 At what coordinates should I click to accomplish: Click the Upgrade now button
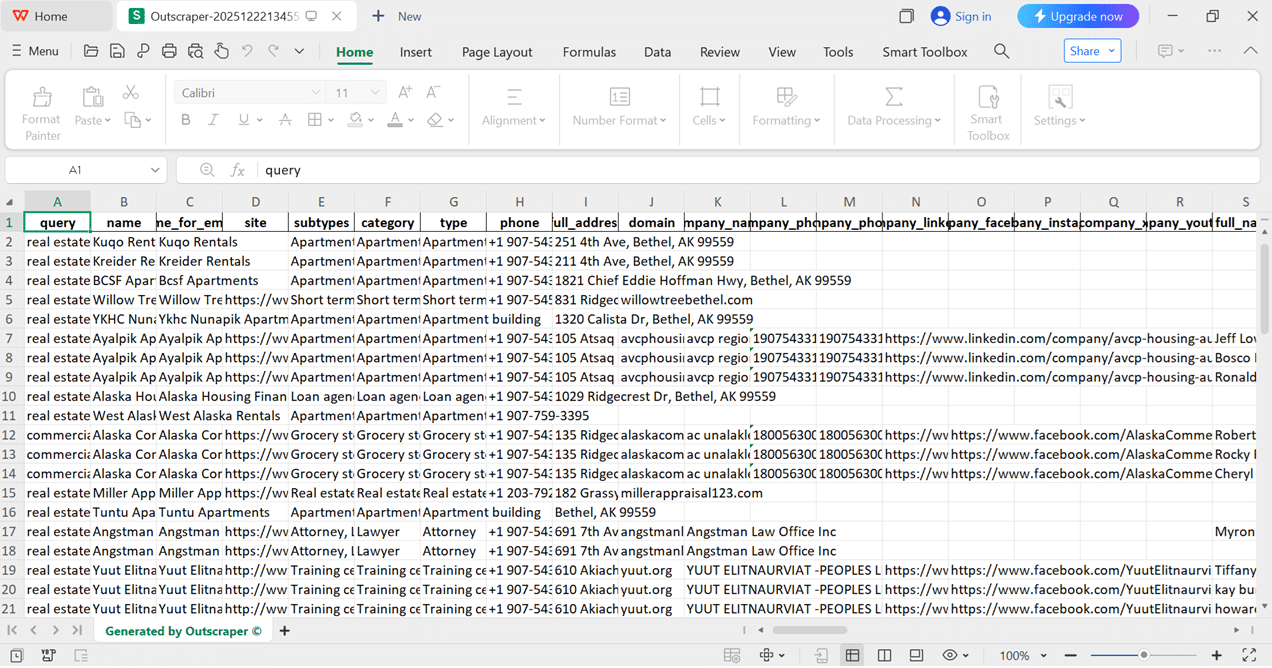click(x=1078, y=16)
